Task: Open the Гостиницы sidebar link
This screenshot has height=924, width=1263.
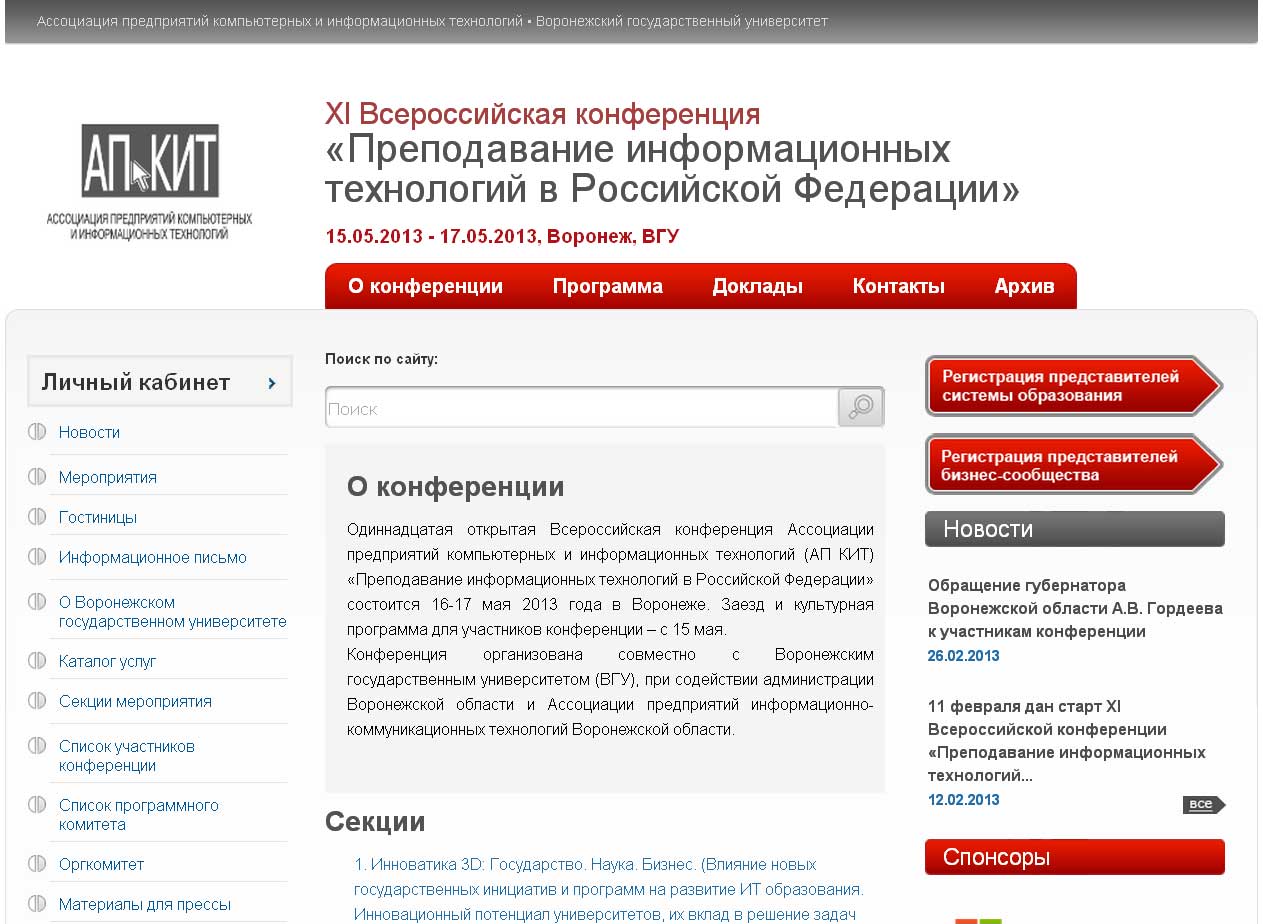Action: click(x=98, y=517)
